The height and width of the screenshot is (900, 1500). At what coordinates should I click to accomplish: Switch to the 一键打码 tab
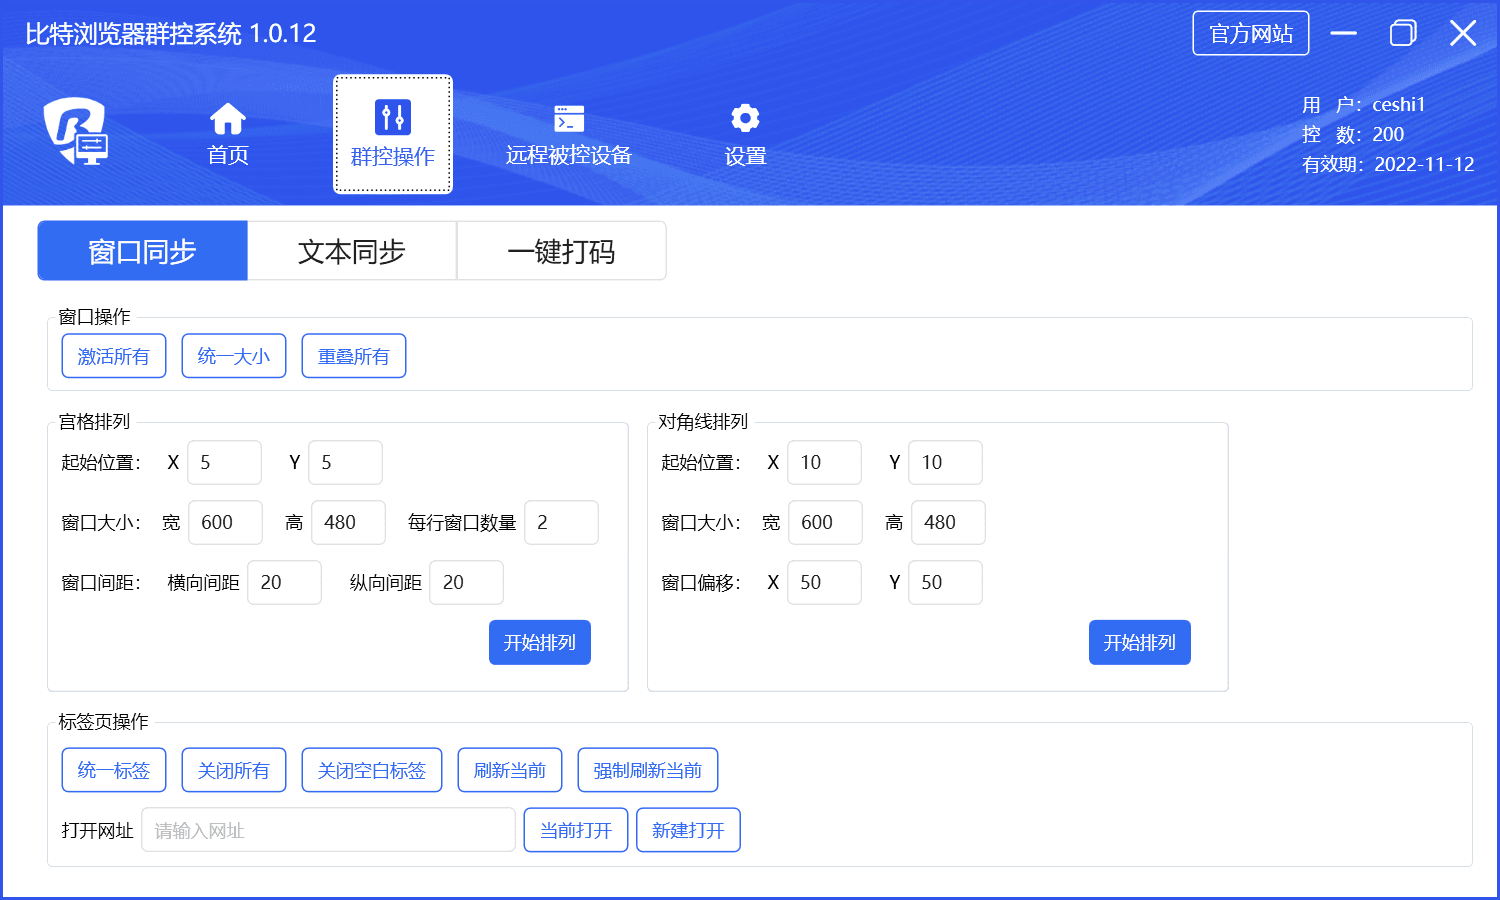(561, 251)
